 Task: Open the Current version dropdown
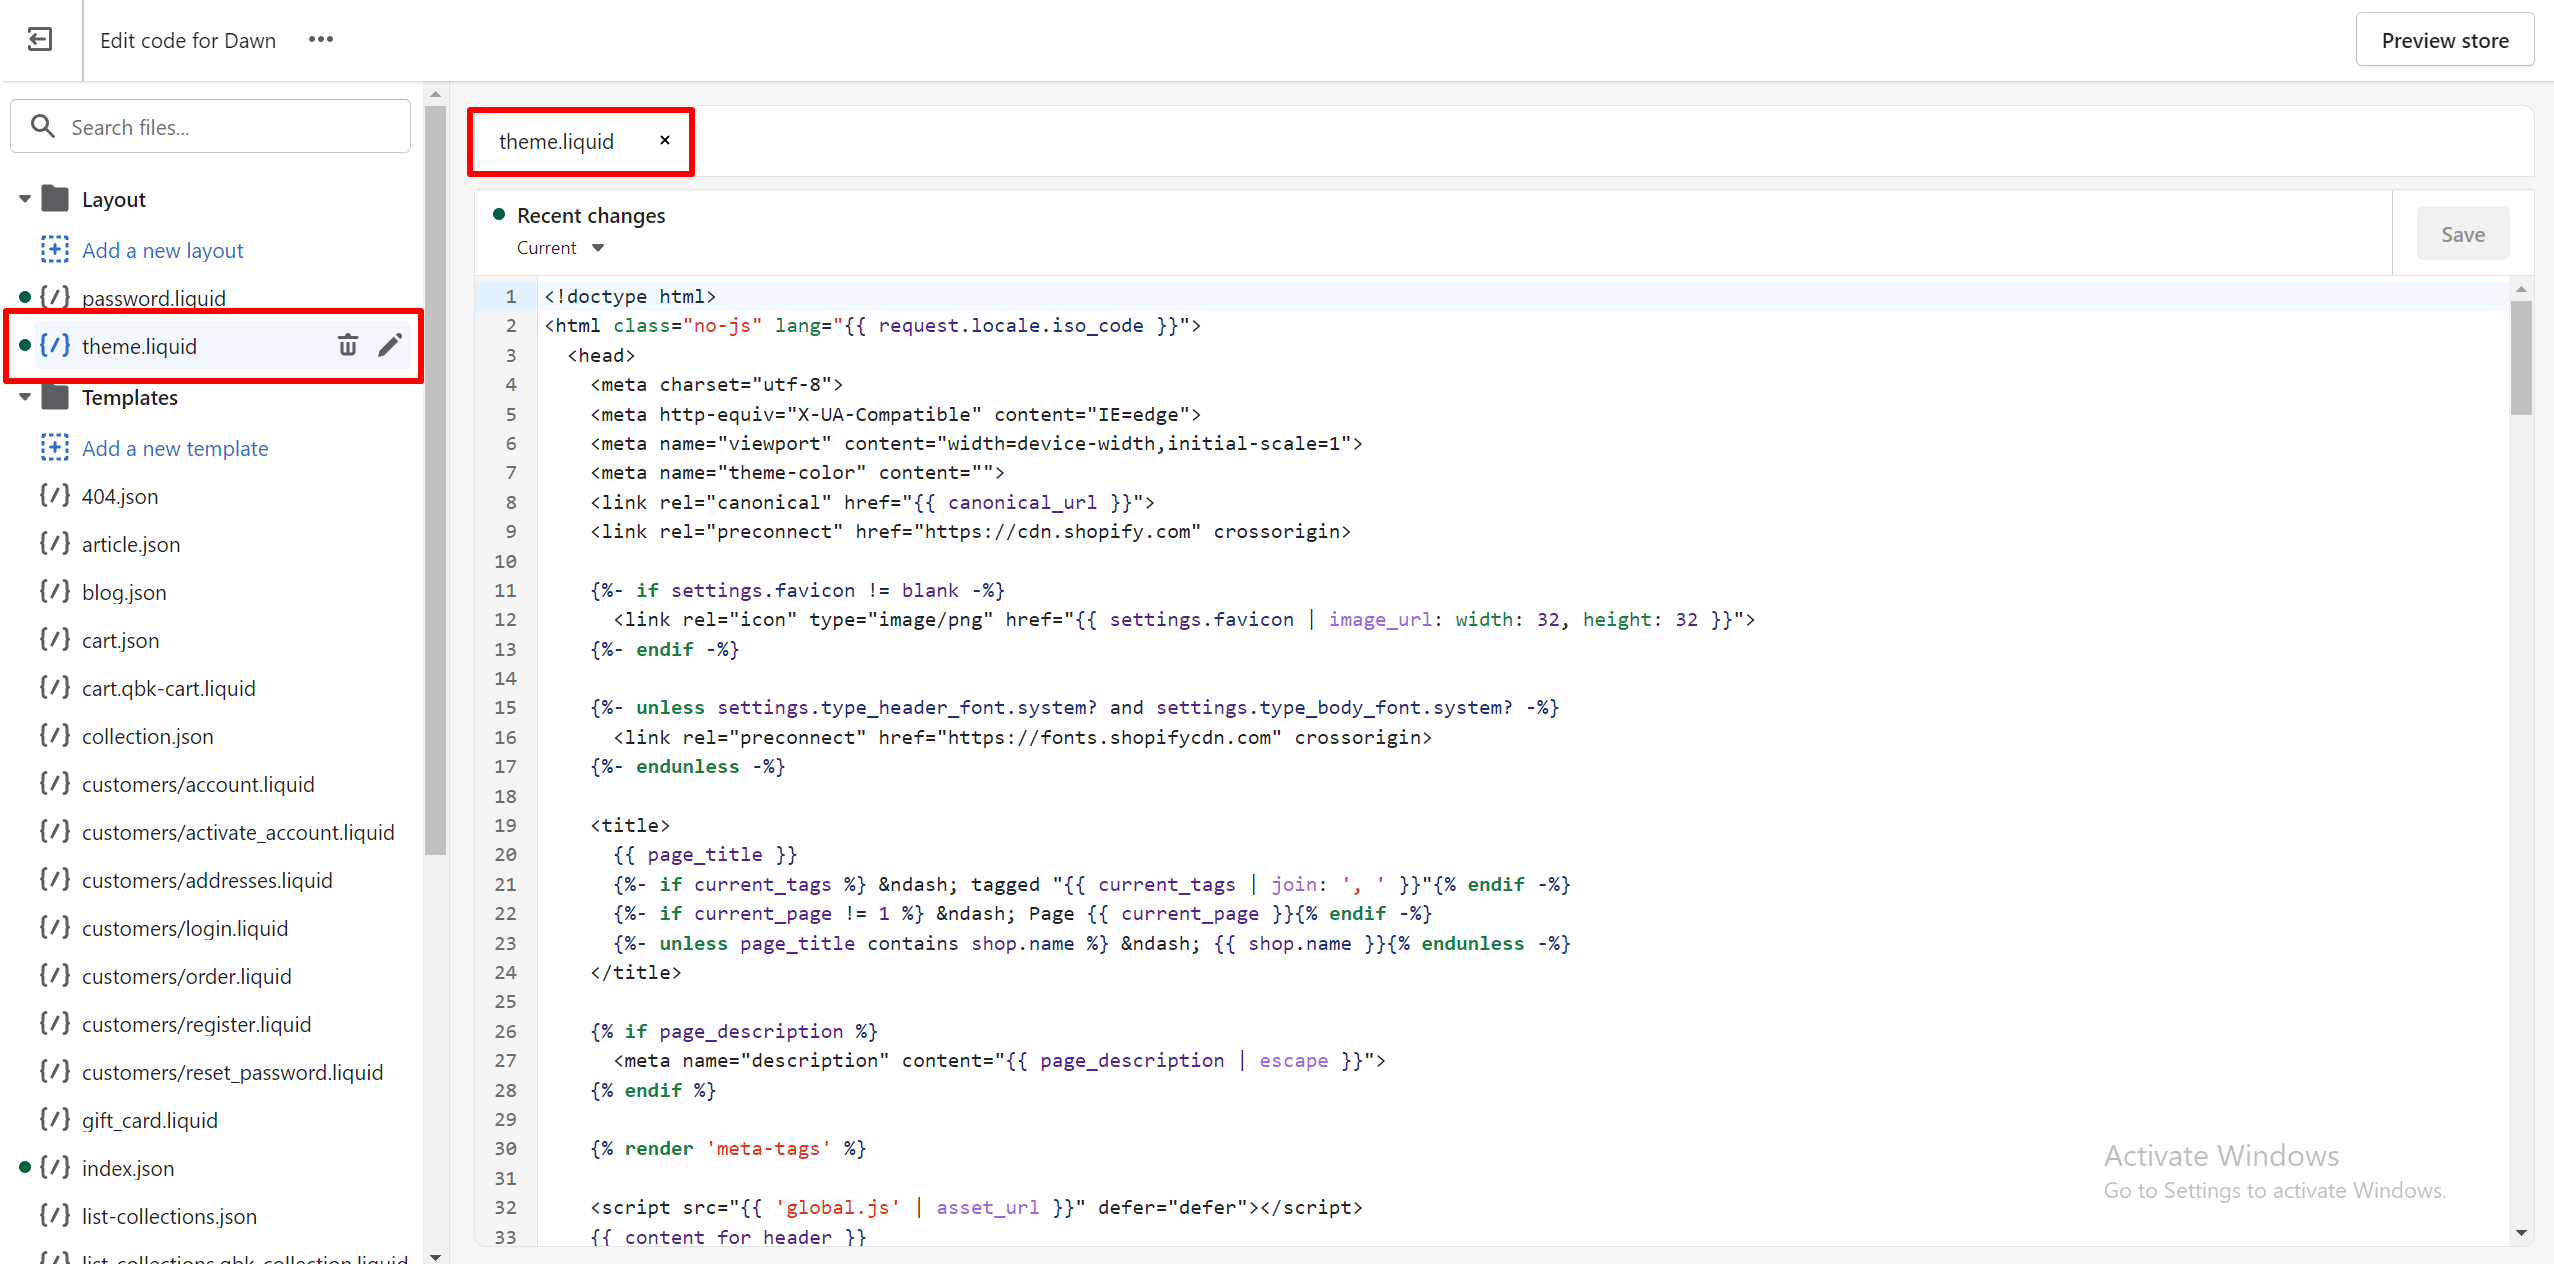pos(560,247)
